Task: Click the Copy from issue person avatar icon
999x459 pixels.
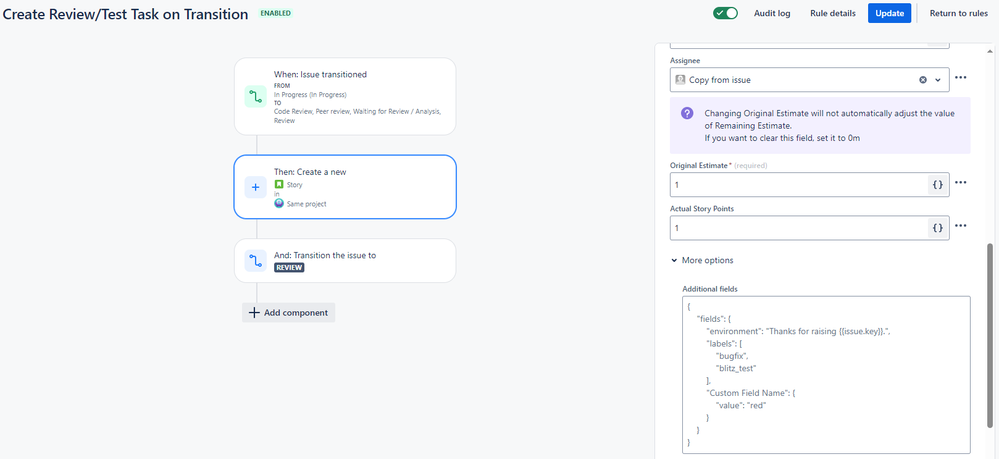Action: [x=680, y=80]
